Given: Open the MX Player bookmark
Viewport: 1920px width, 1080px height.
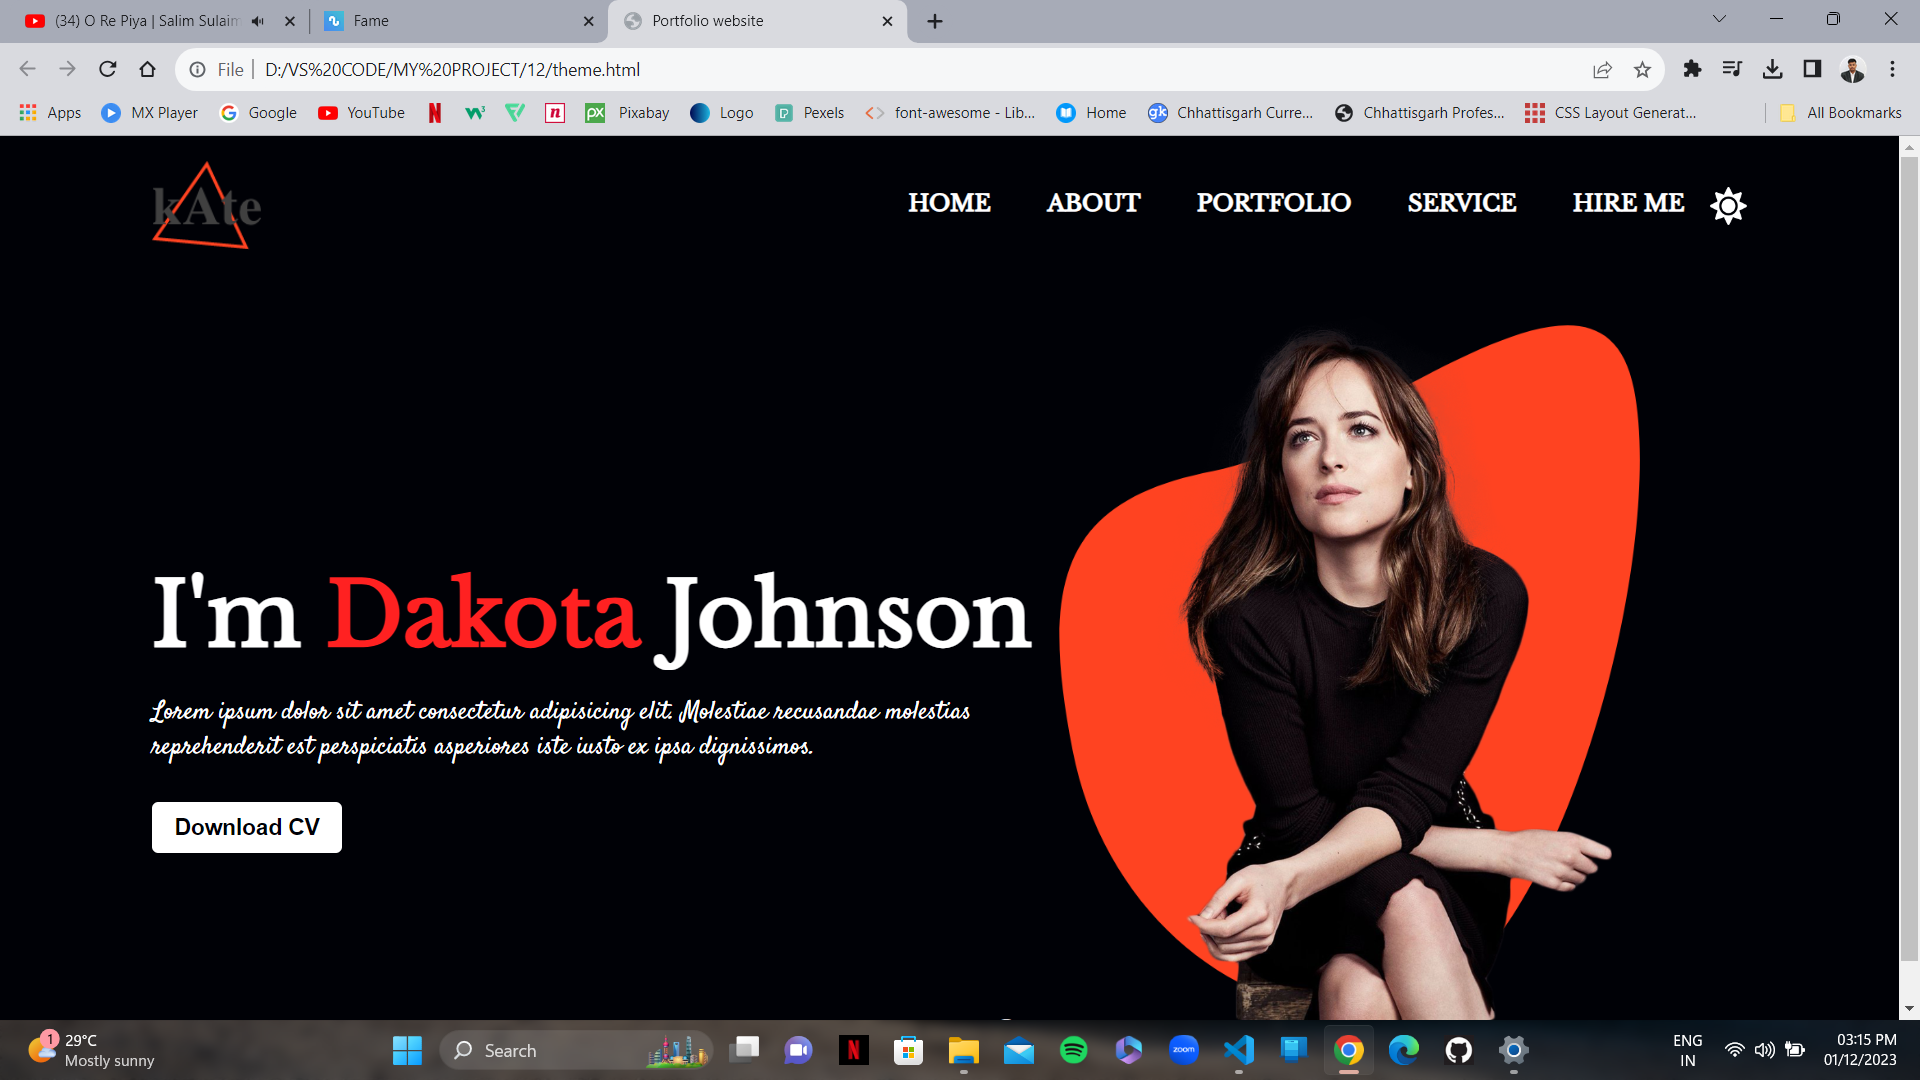Looking at the screenshot, I should 150,113.
